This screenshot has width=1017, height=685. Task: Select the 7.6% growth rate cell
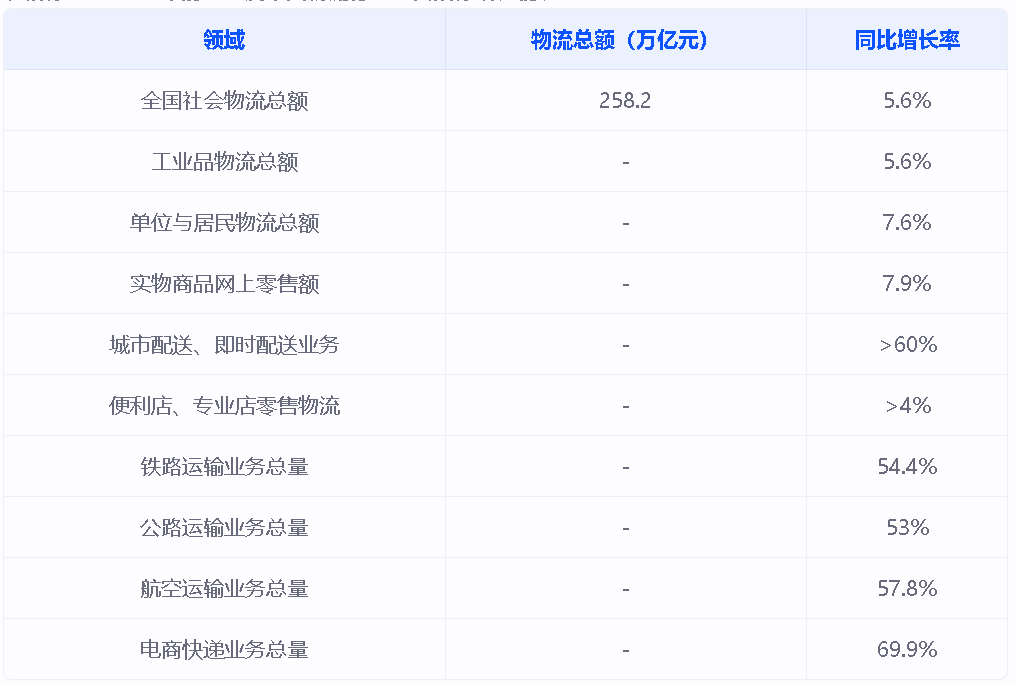pos(907,223)
